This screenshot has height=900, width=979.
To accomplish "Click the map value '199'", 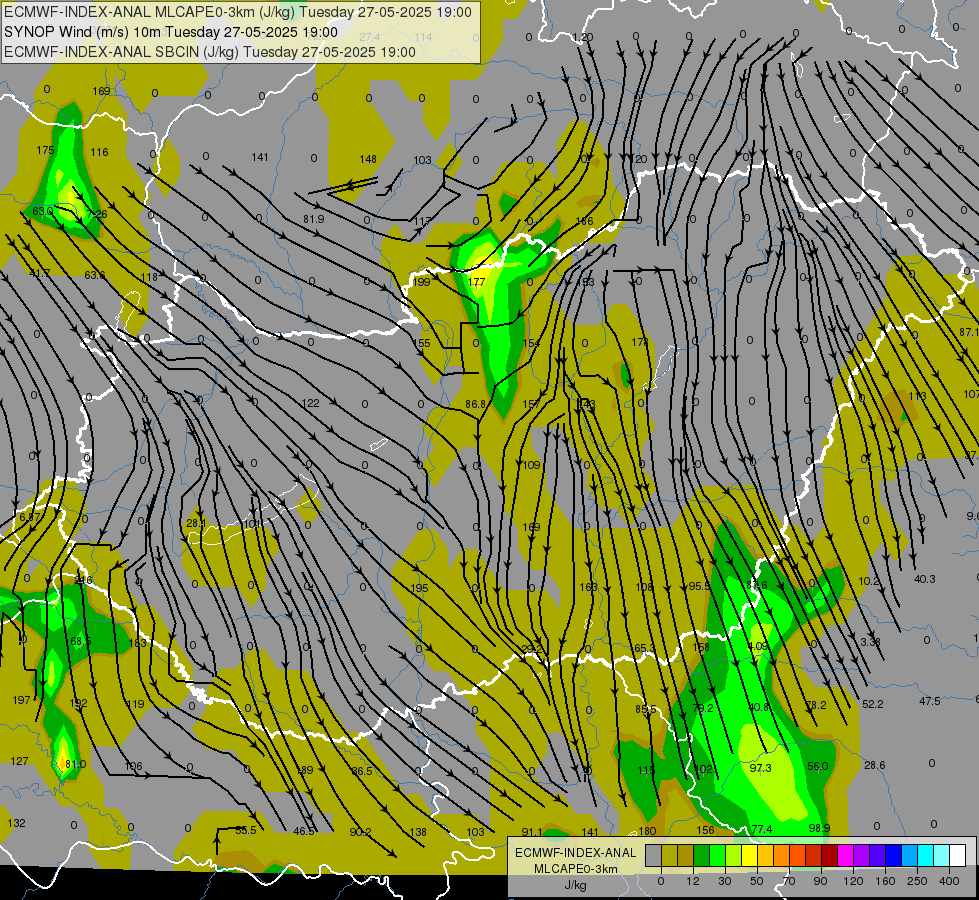I will 421,282.
